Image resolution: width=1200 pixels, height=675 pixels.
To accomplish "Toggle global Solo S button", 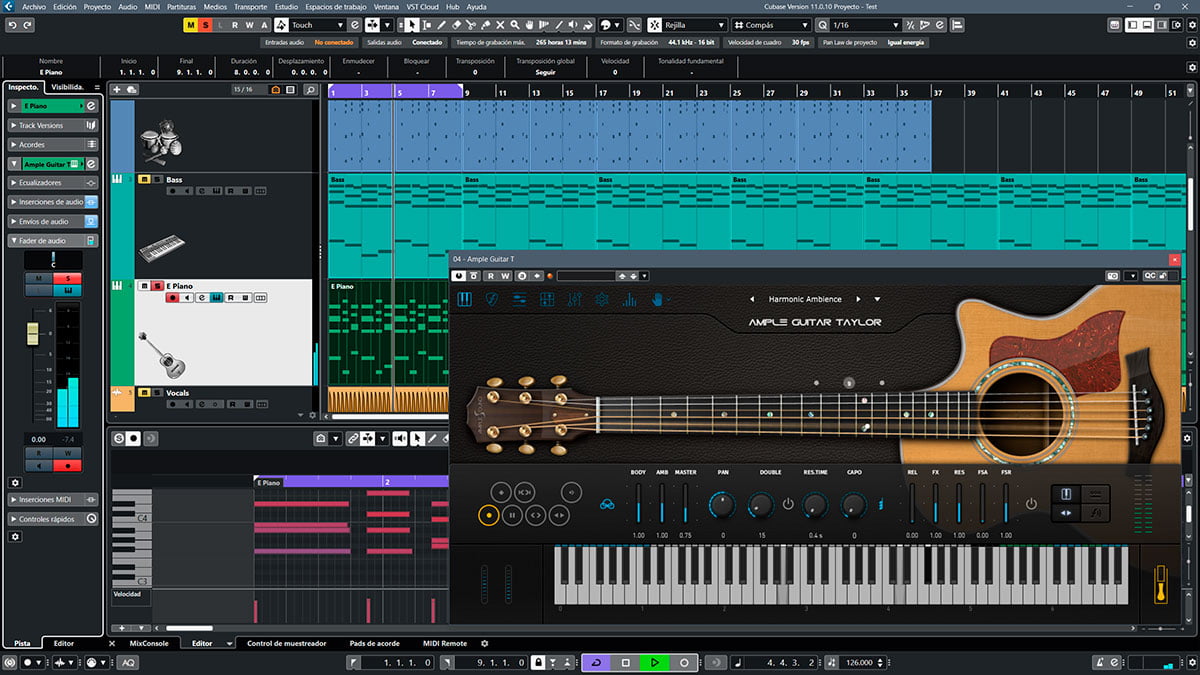I will tap(205, 25).
